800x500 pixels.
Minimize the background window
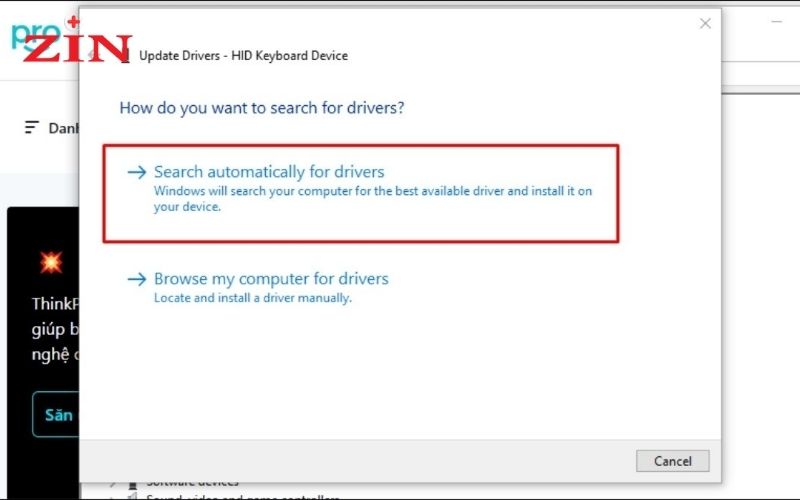pos(777,22)
